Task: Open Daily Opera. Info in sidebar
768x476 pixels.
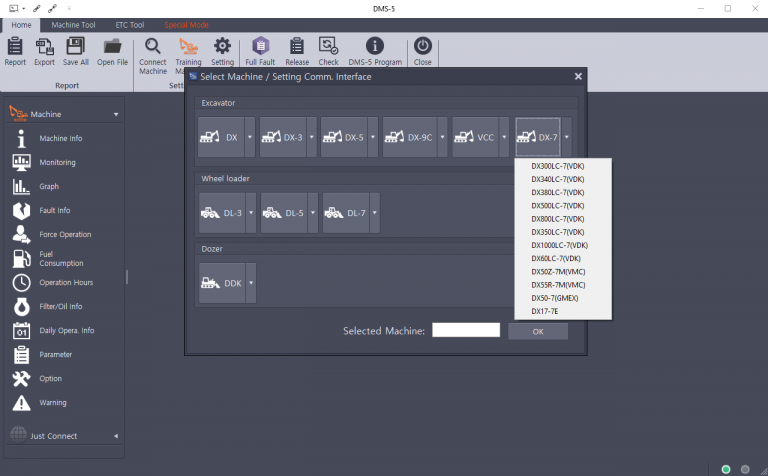Action: click(x=67, y=331)
